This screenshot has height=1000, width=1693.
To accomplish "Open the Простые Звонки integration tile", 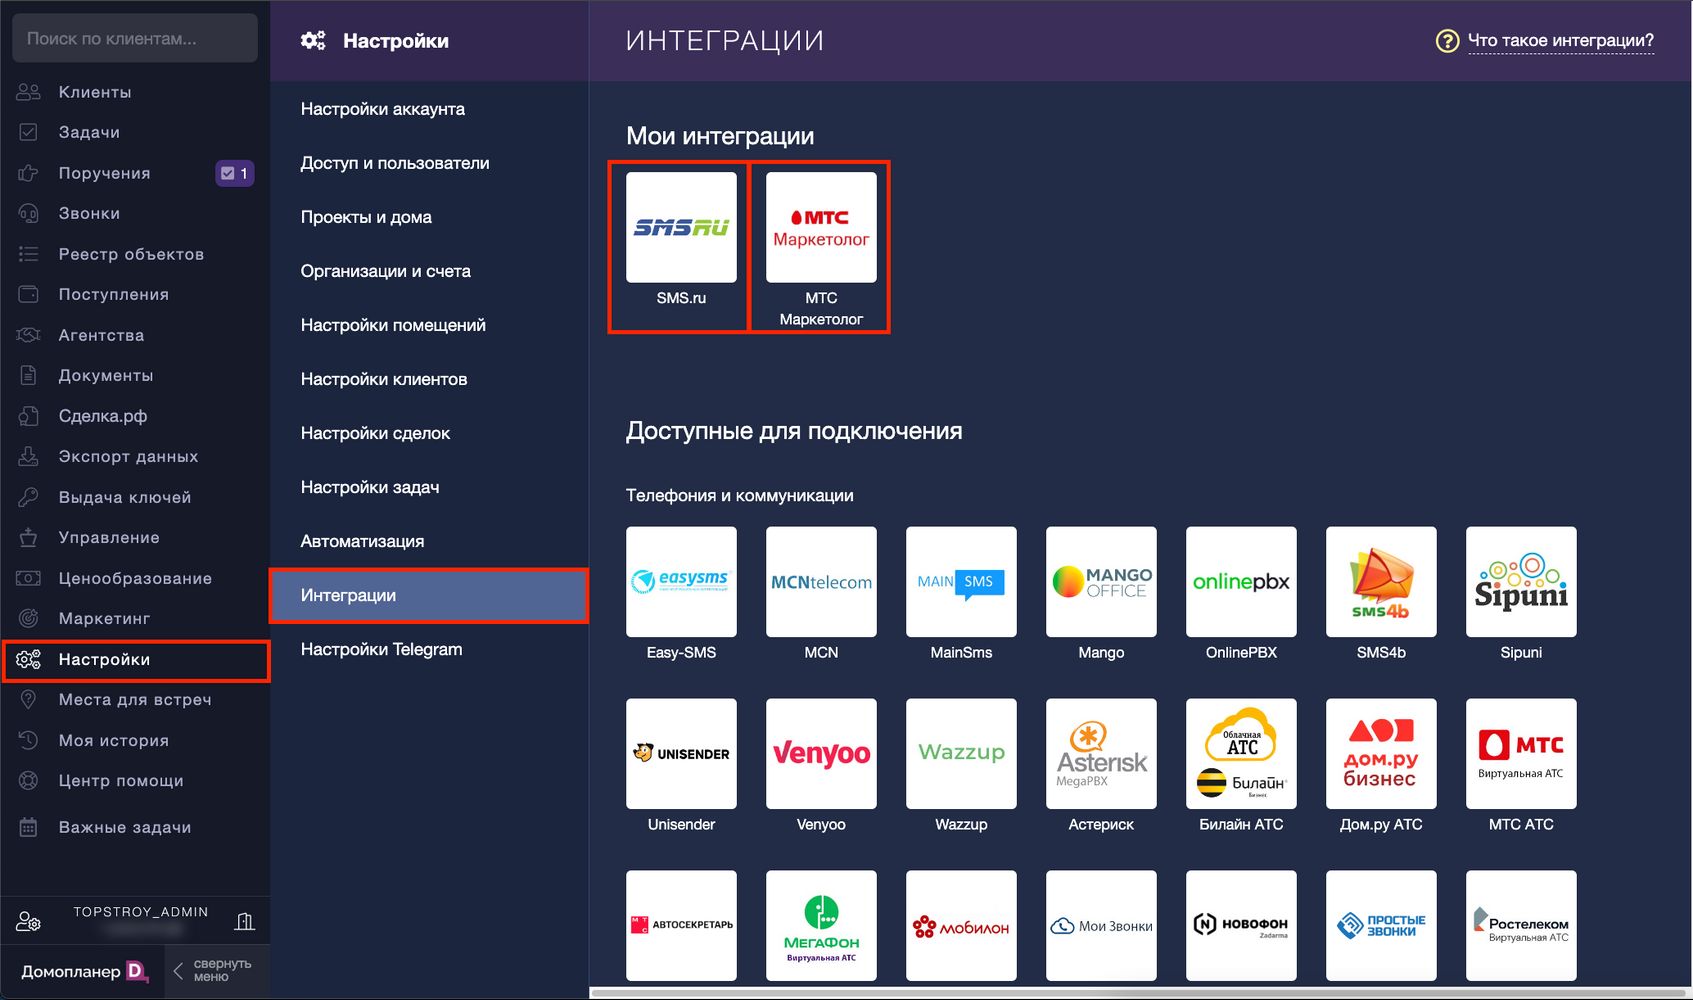I will coord(1381,926).
